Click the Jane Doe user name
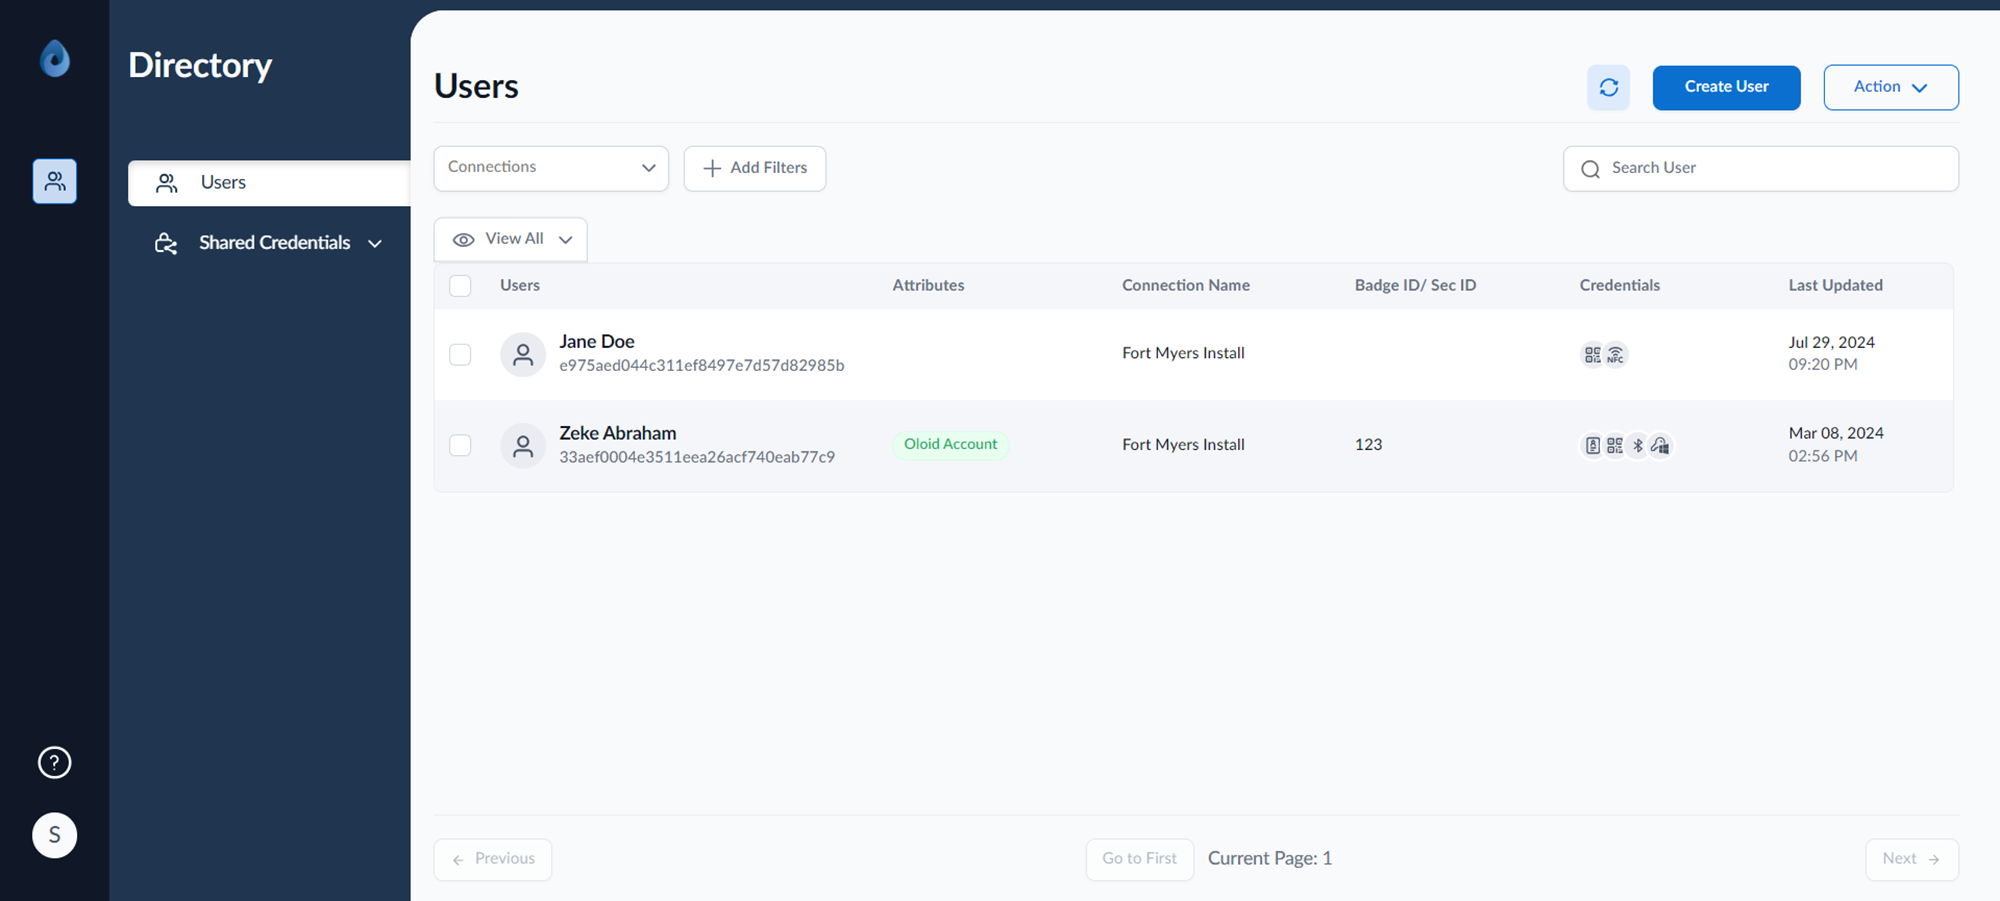Image resolution: width=2000 pixels, height=901 pixels. tap(597, 342)
